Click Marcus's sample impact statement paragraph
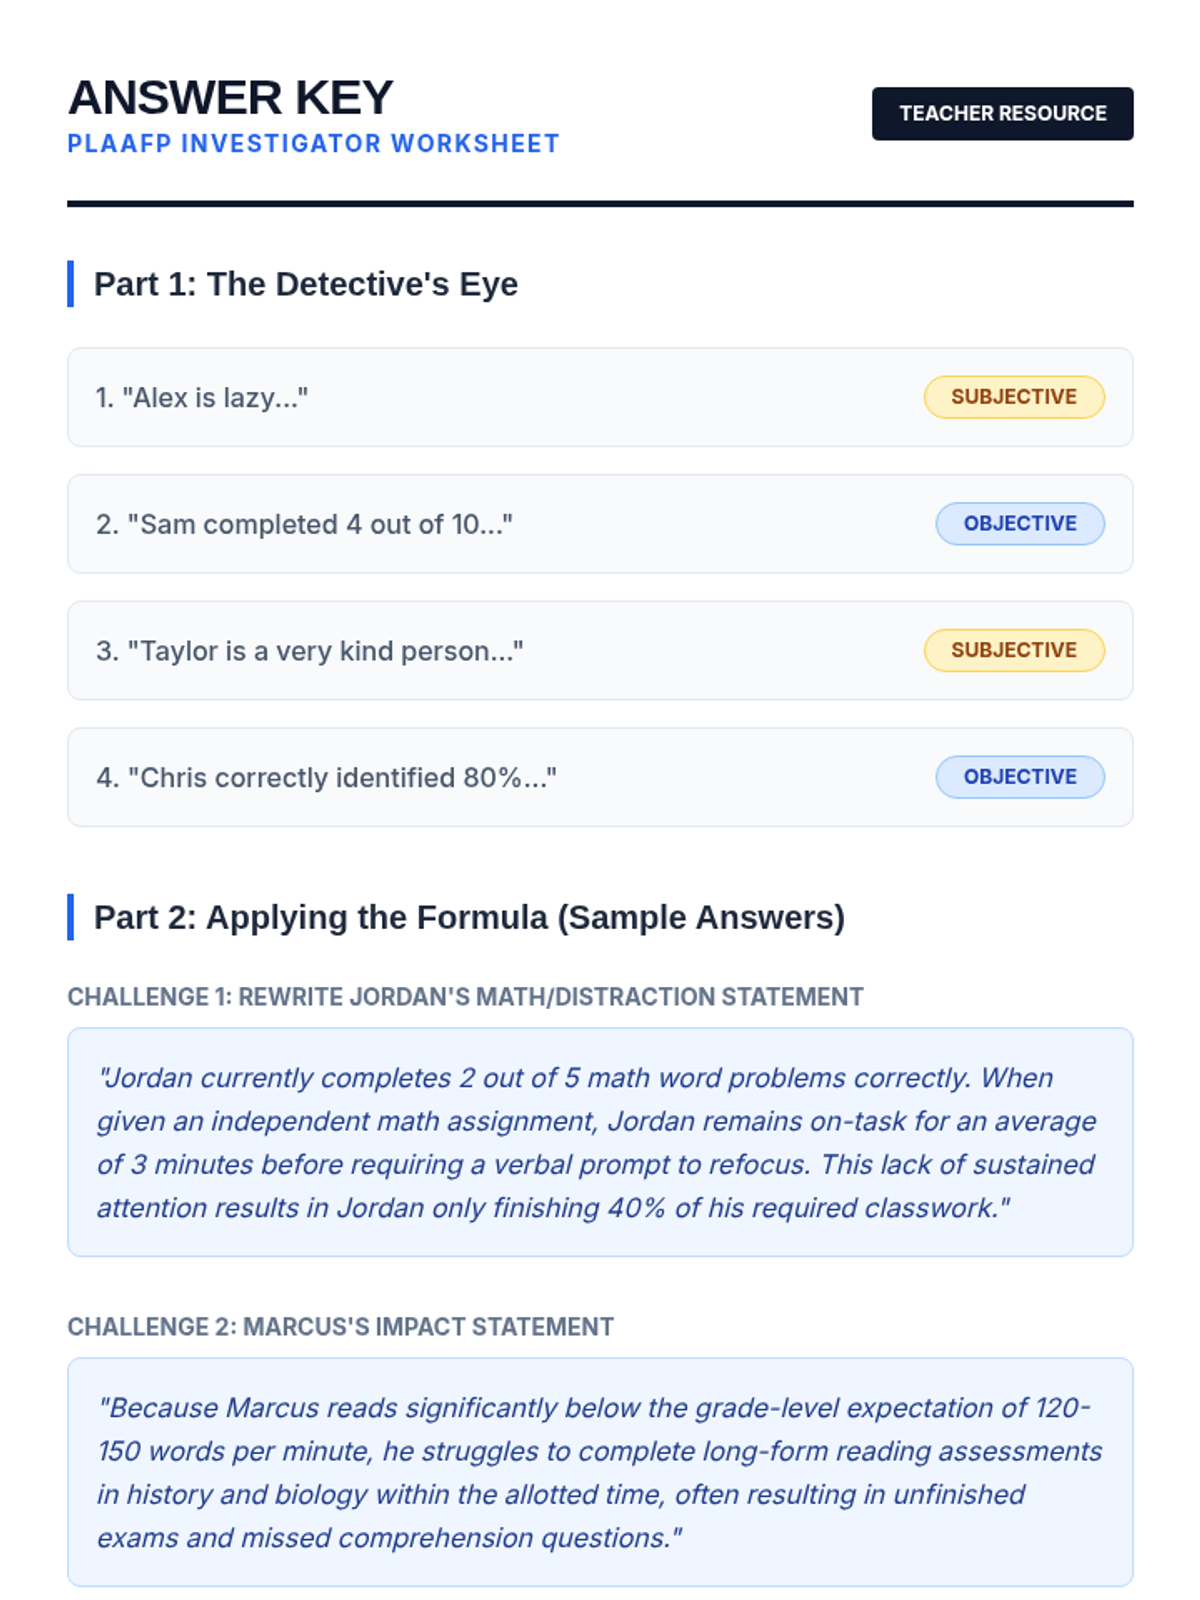Image resolution: width=1200 pixels, height=1600 pixels. (599, 1472)
